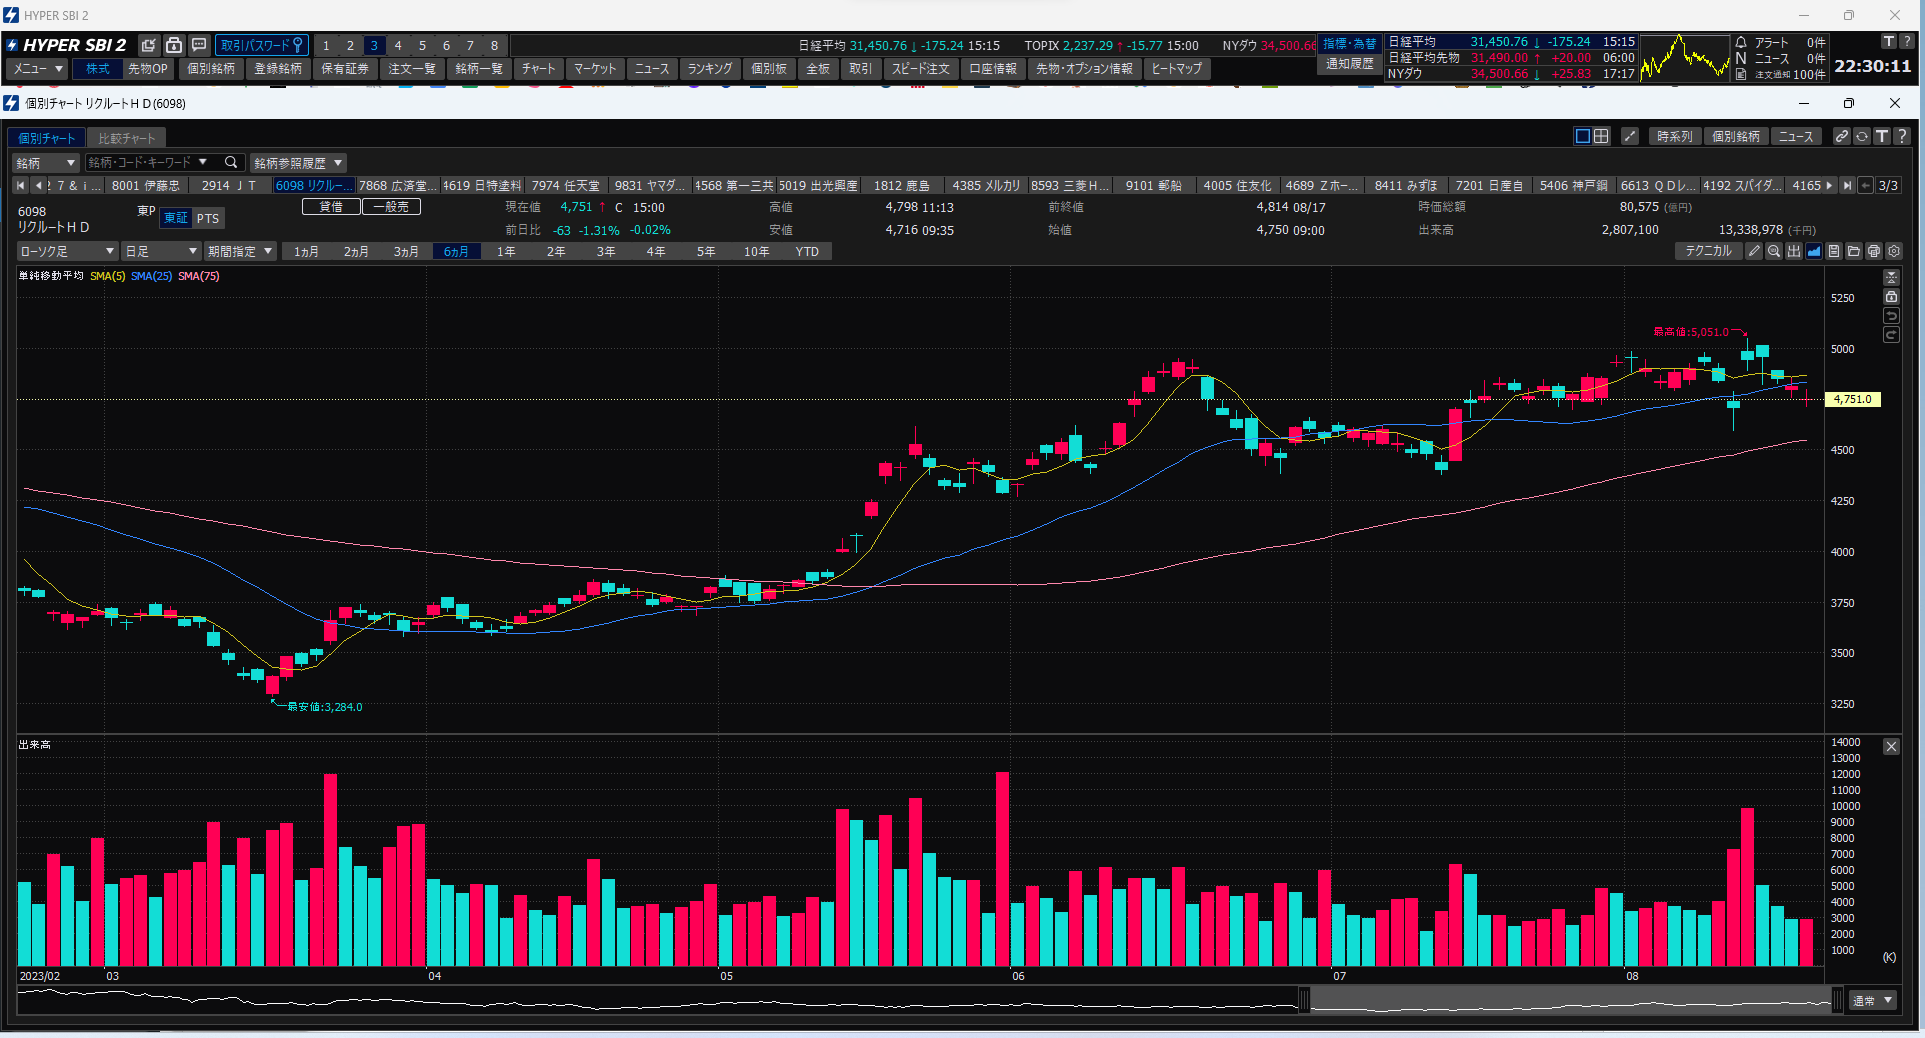Switch quote source to PTS
The width and height of the screenshot is (1925, 1038).
pyautogui.click(x=208, y=218)
